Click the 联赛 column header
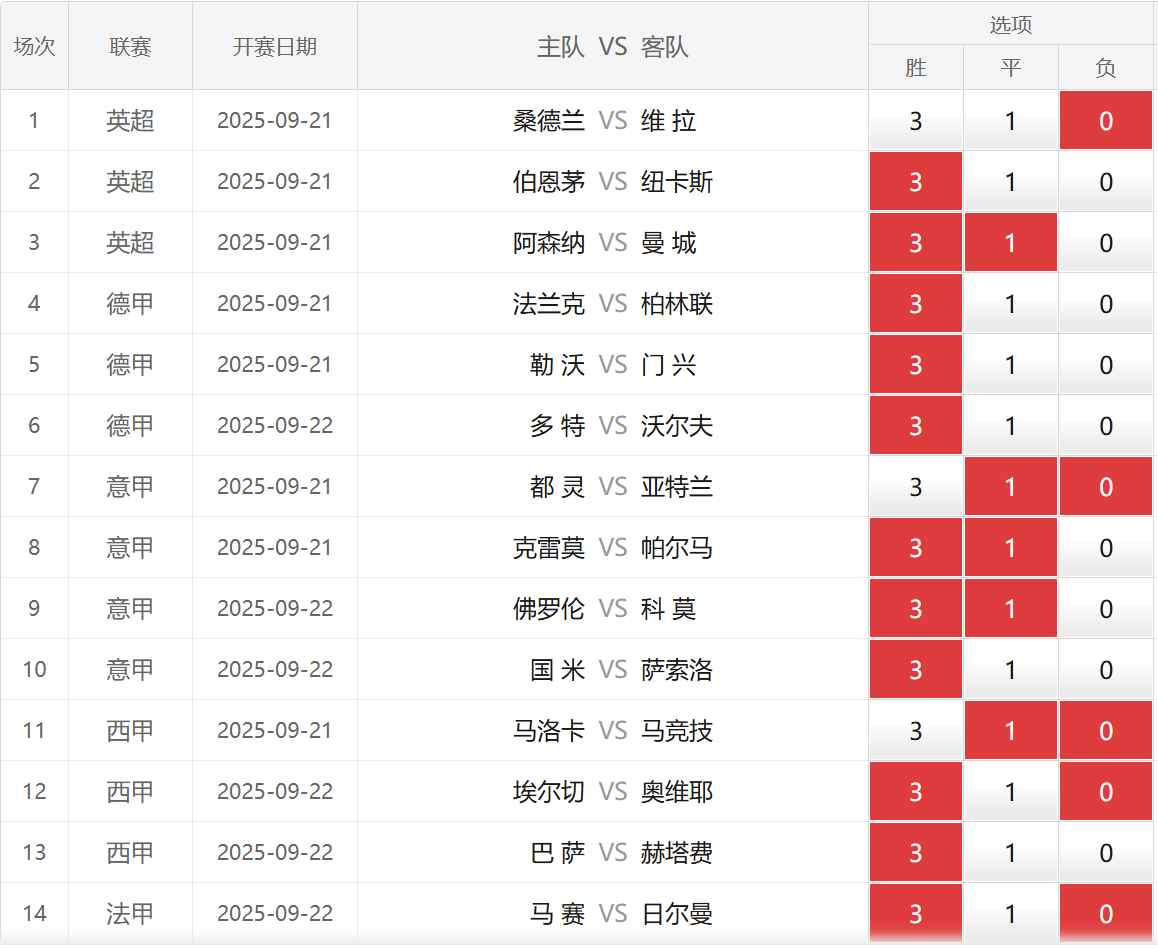1158x948 pixels. point(130,46)
